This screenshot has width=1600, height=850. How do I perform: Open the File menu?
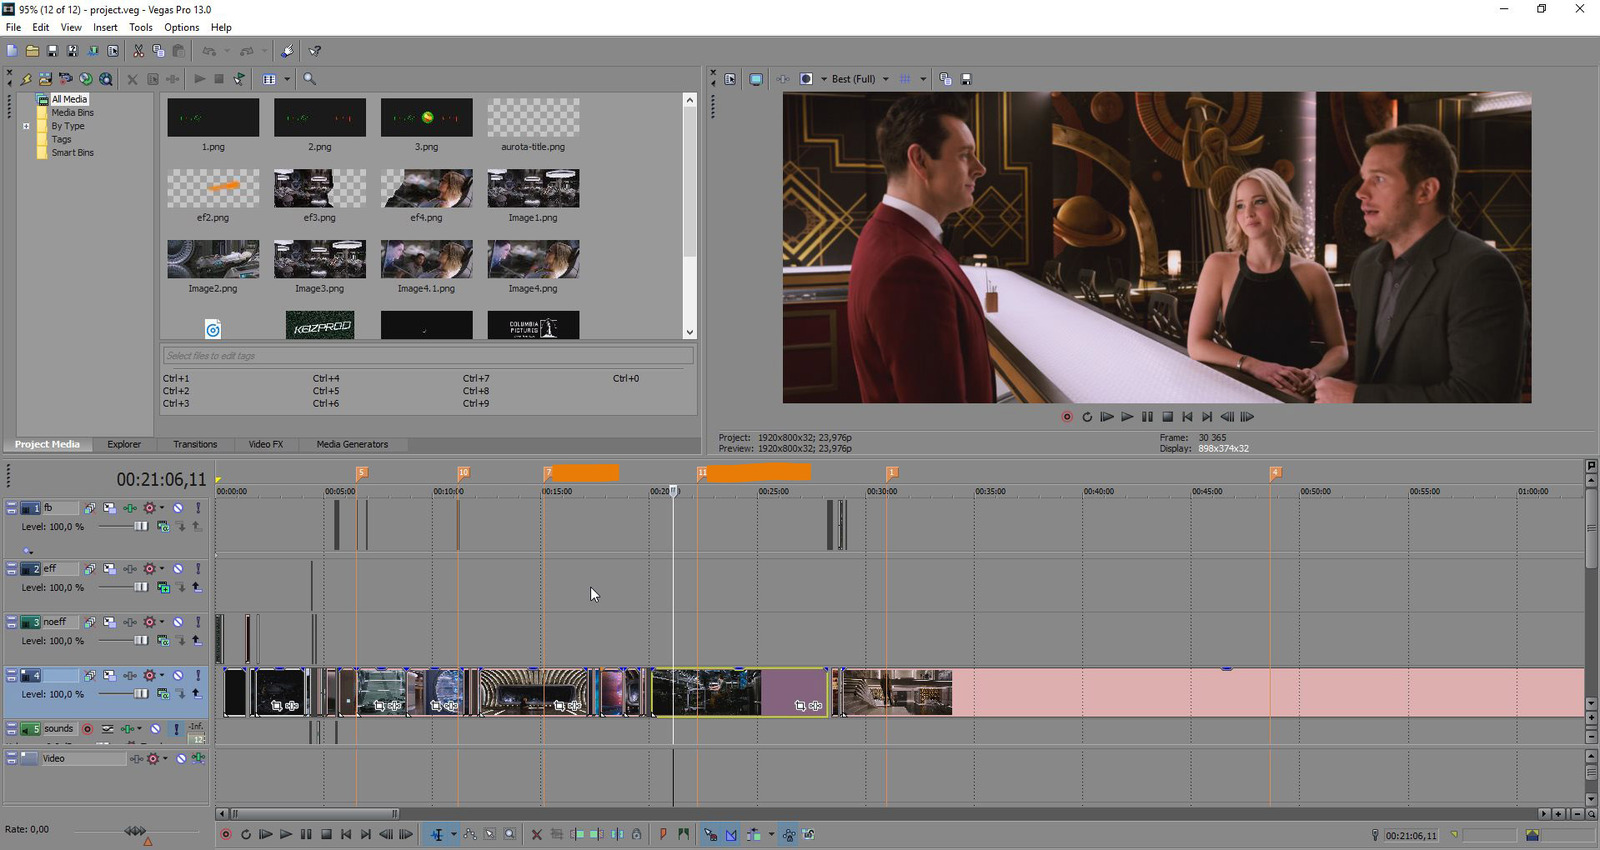point(13,27)
